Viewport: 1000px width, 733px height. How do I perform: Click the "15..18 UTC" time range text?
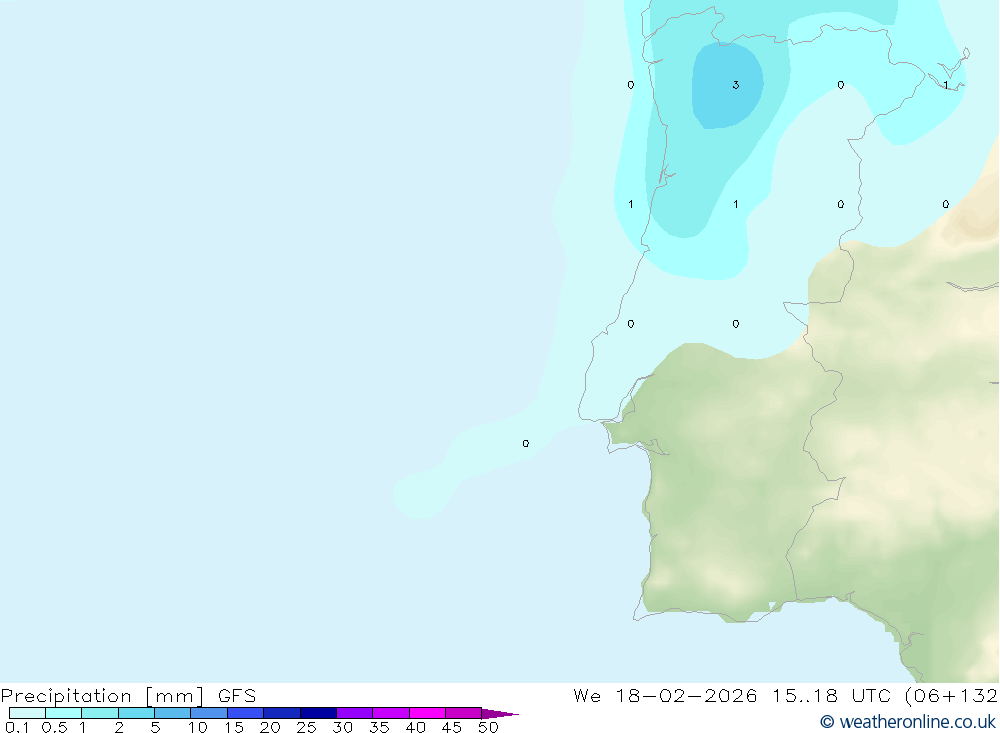point(831,695)
